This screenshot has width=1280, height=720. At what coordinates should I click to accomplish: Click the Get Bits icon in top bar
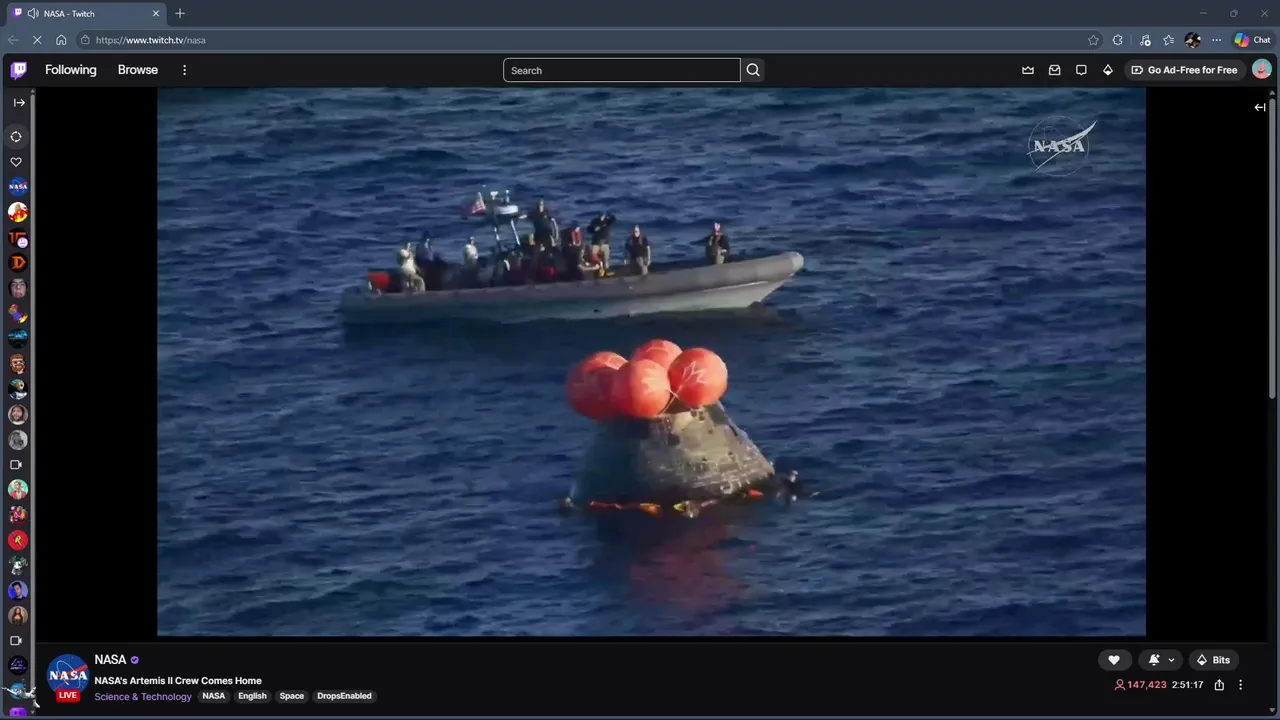click(x=1107, y=70)
